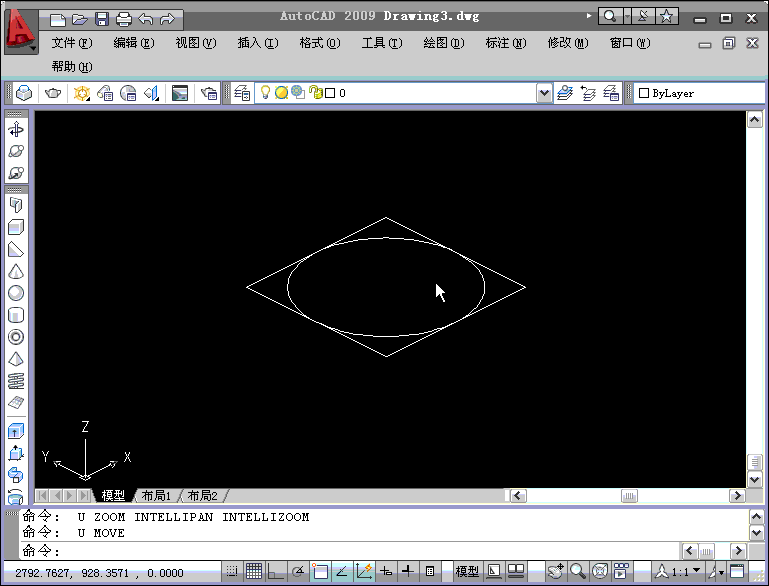Image resolution: width=769 pixels, height=586 pixels.
Task: Open the AutoCAD application menu browser
Action: point(21,31)
